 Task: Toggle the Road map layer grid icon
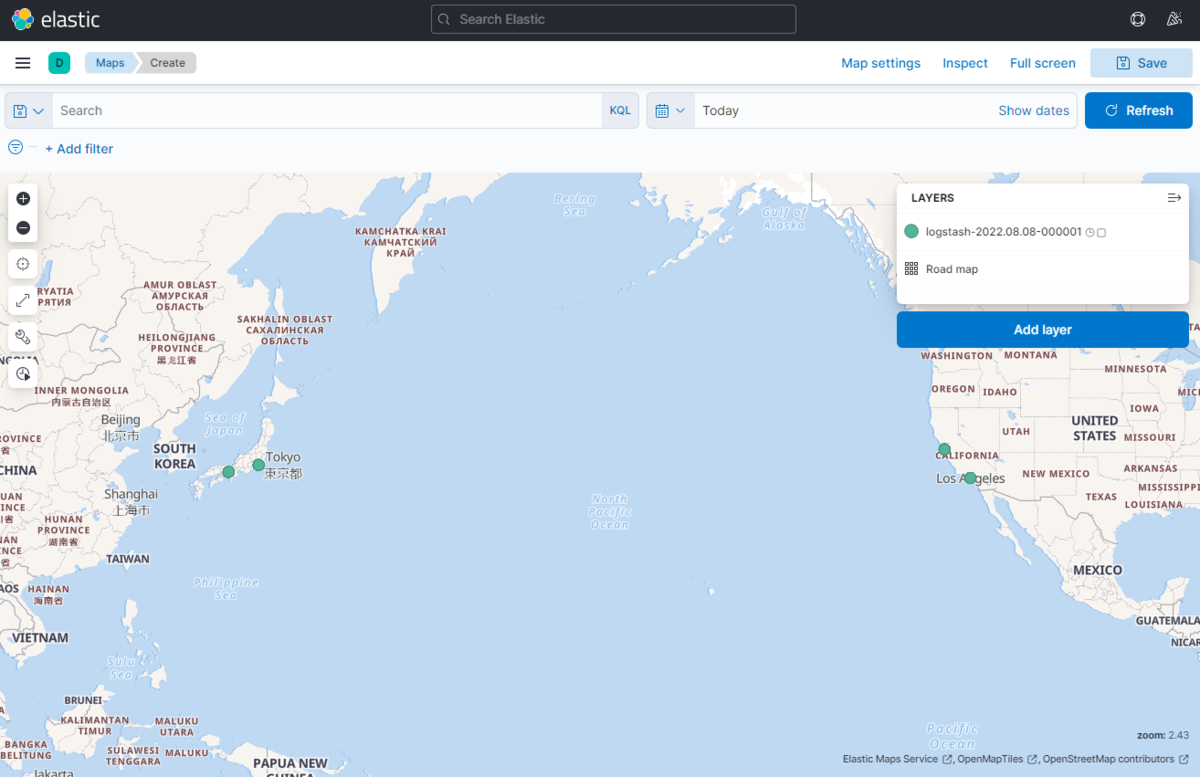[911, 269]
